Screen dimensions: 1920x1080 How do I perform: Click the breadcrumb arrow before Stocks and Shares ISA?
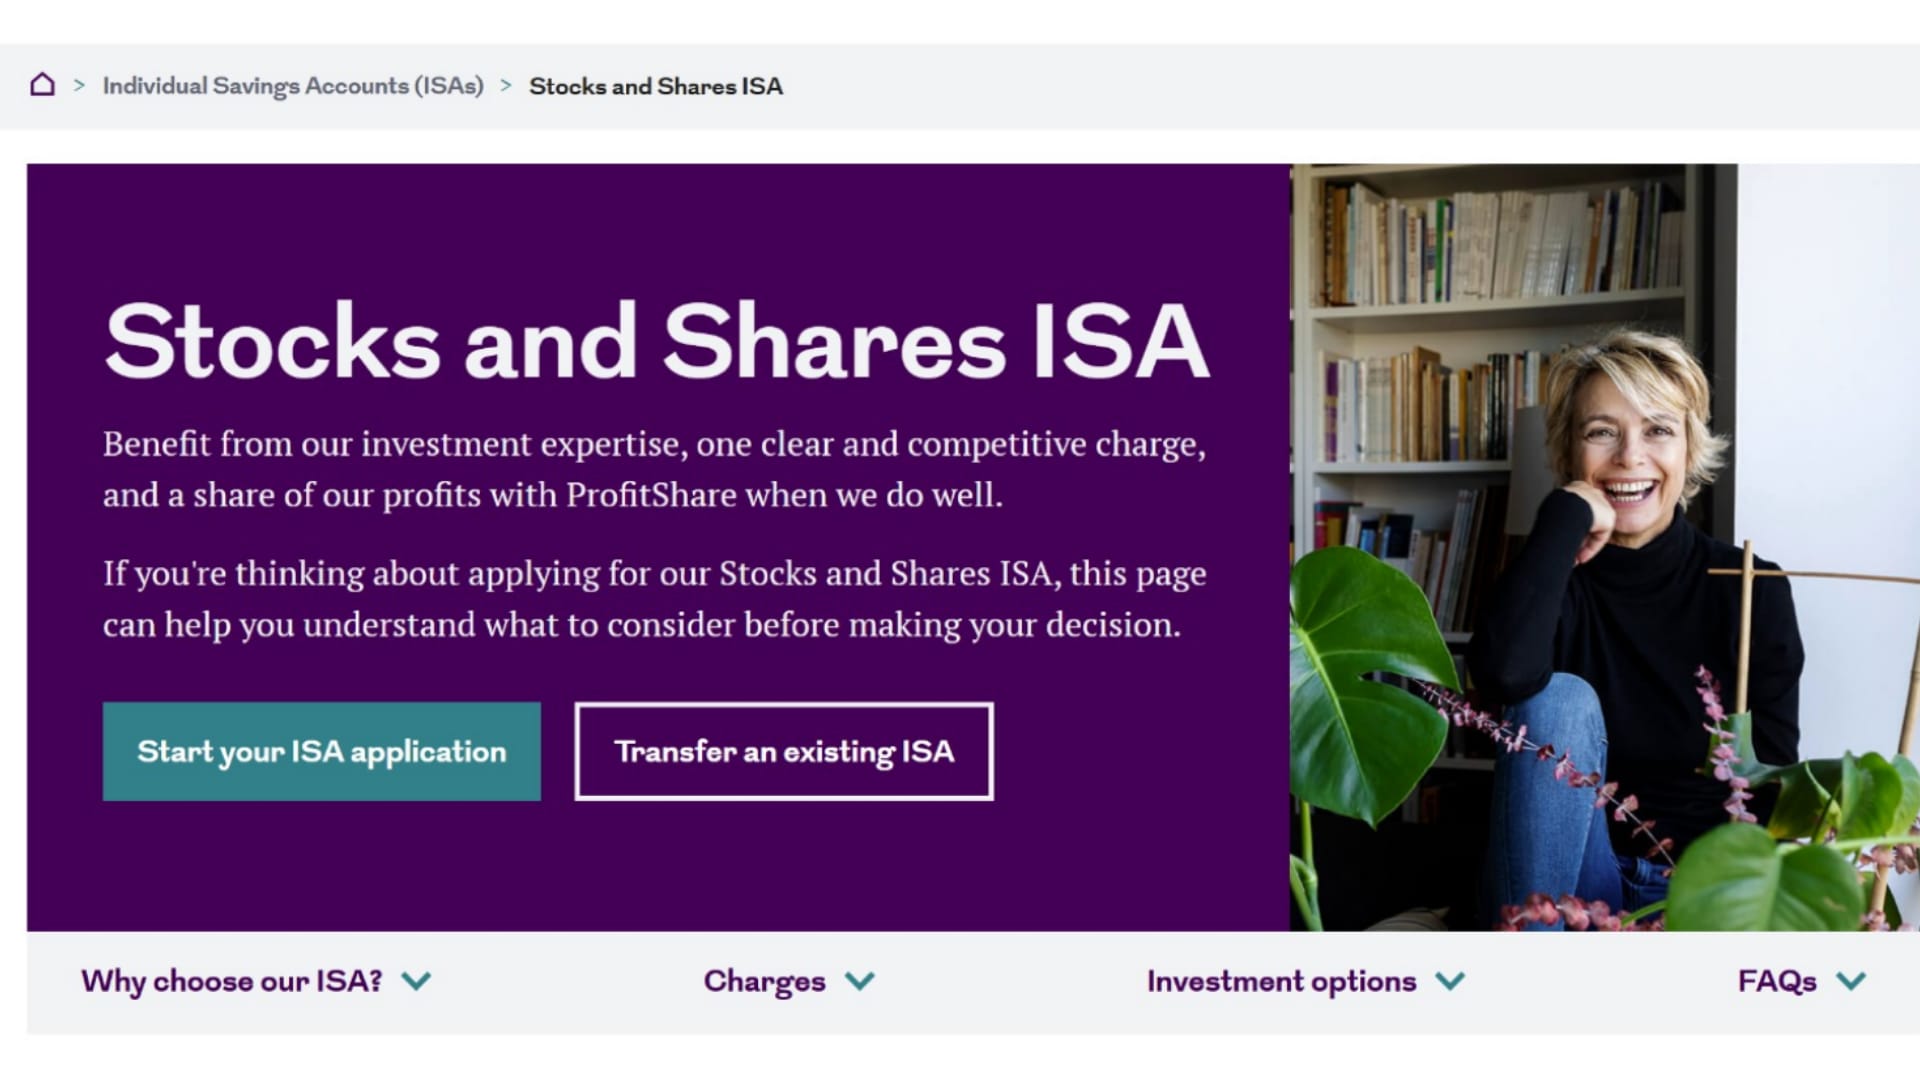[x=508, y=86]
